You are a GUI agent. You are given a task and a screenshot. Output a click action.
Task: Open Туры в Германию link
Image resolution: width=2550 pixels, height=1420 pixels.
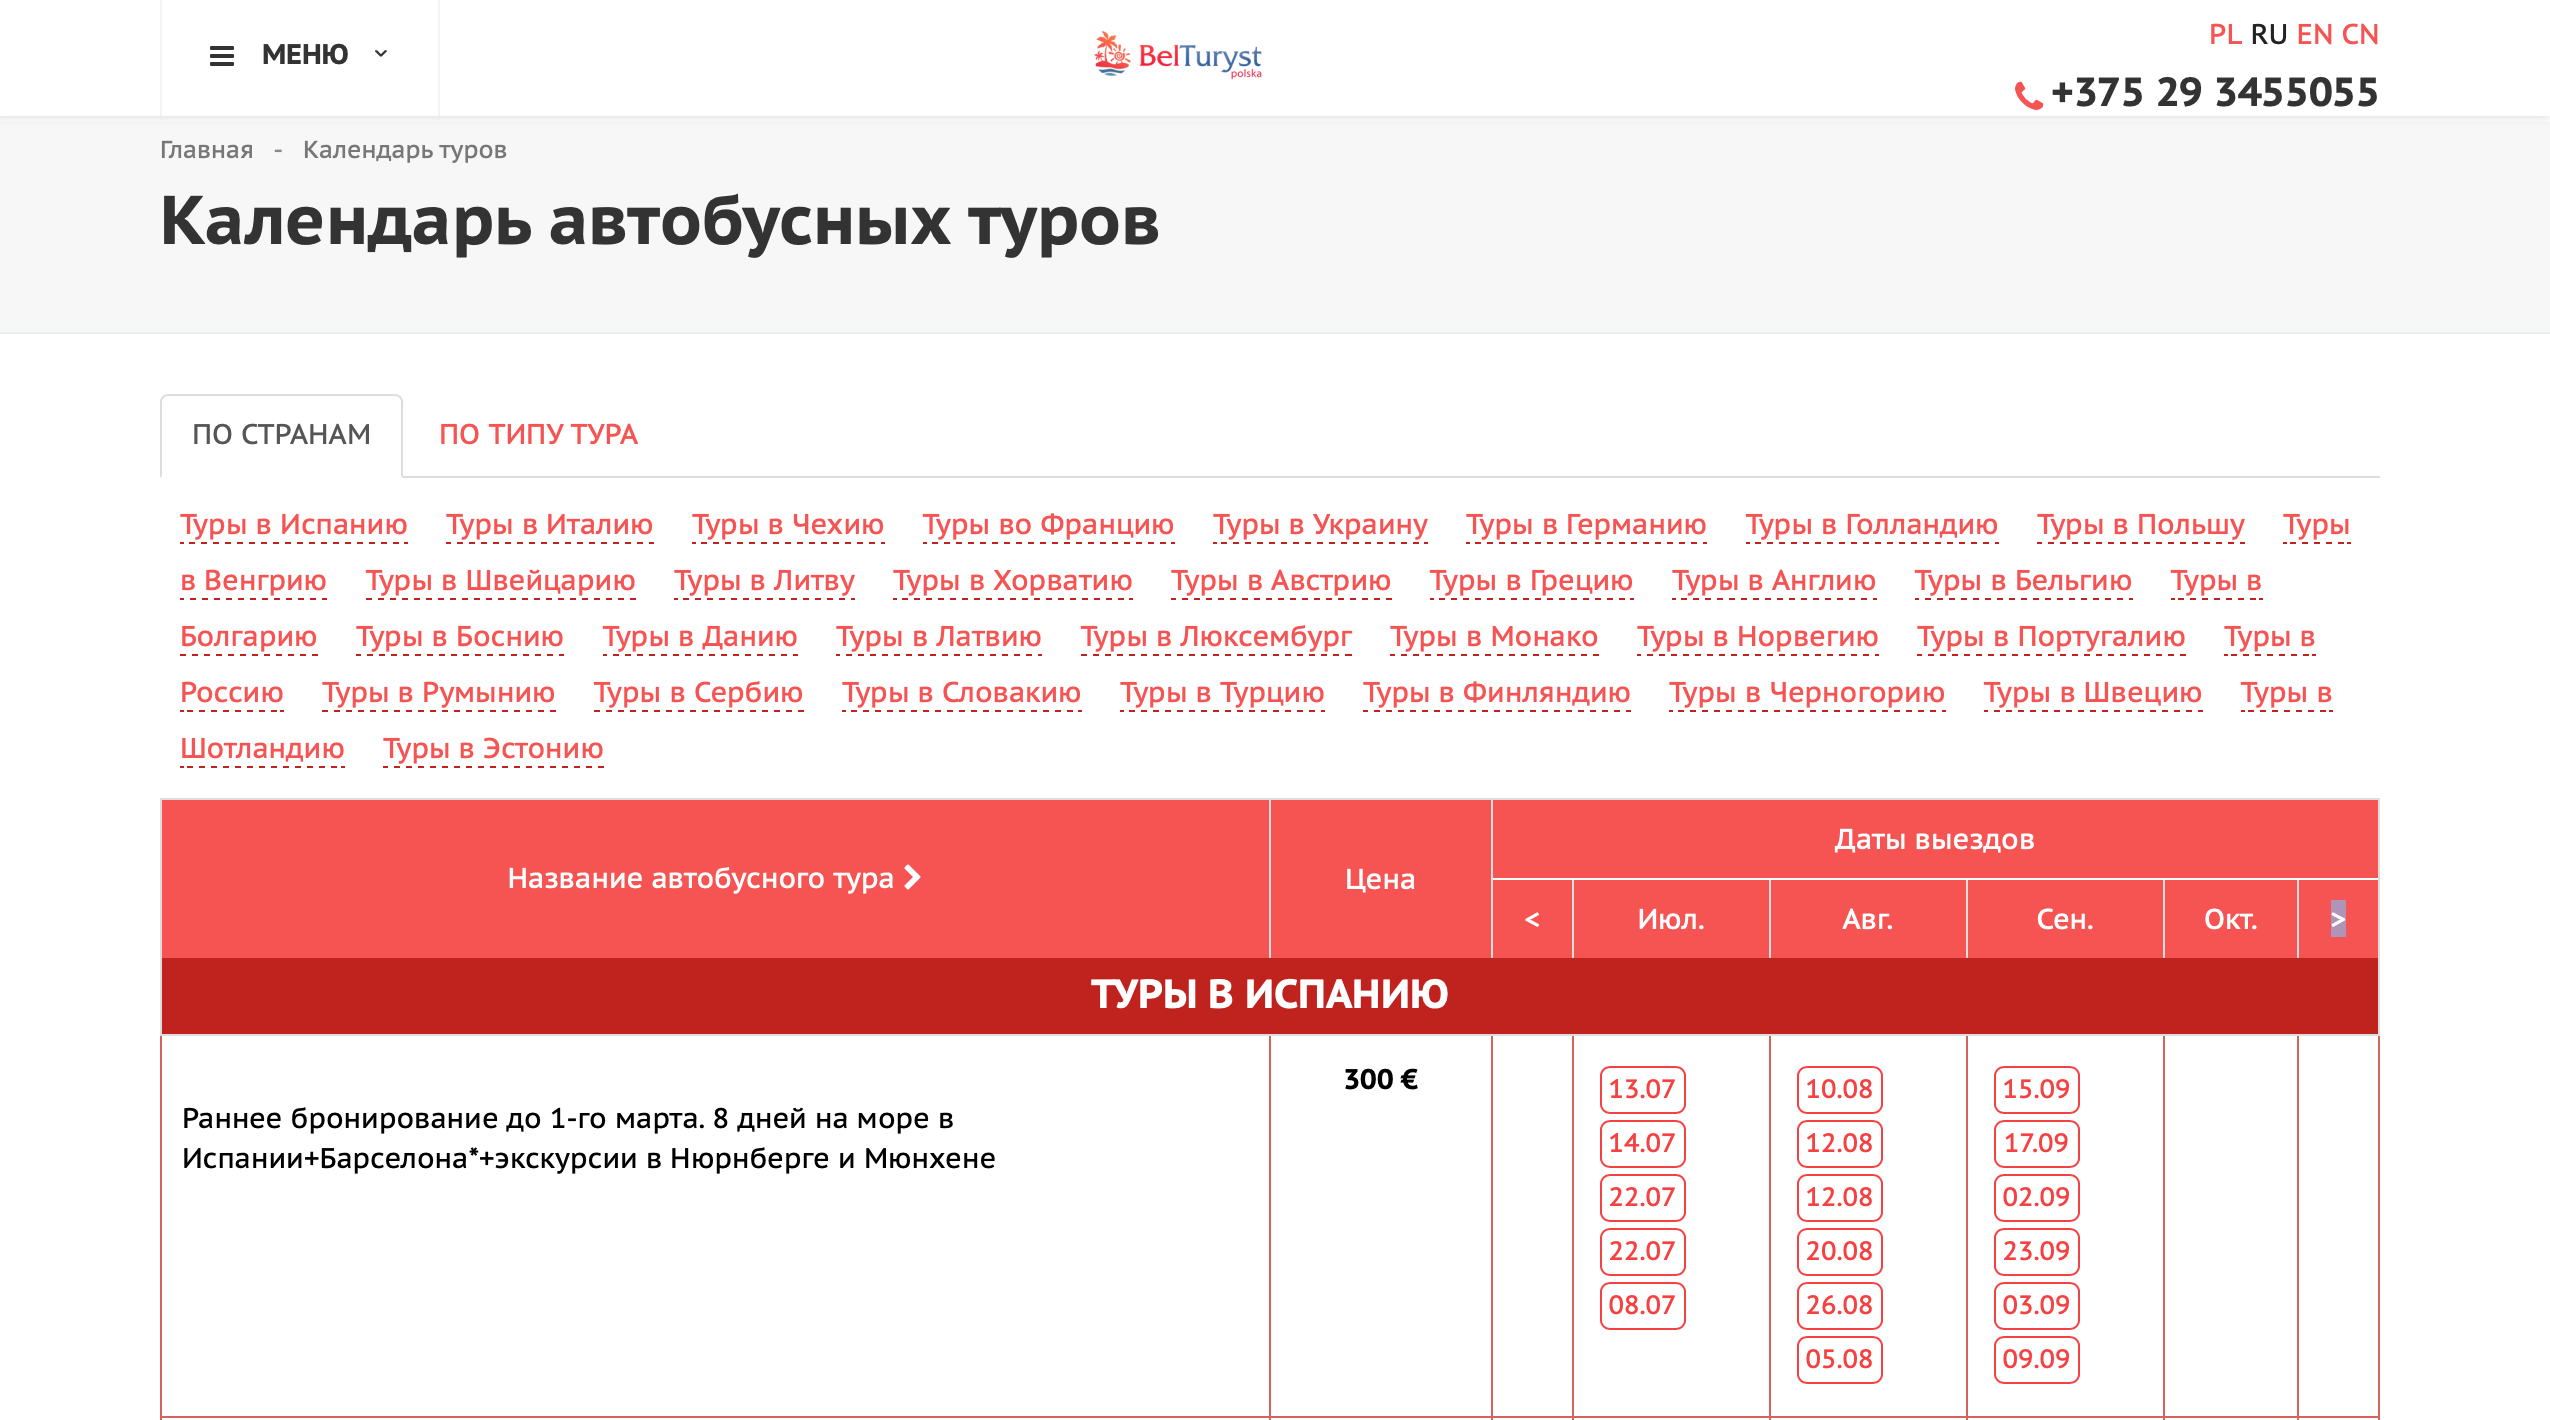point(1586,524)
